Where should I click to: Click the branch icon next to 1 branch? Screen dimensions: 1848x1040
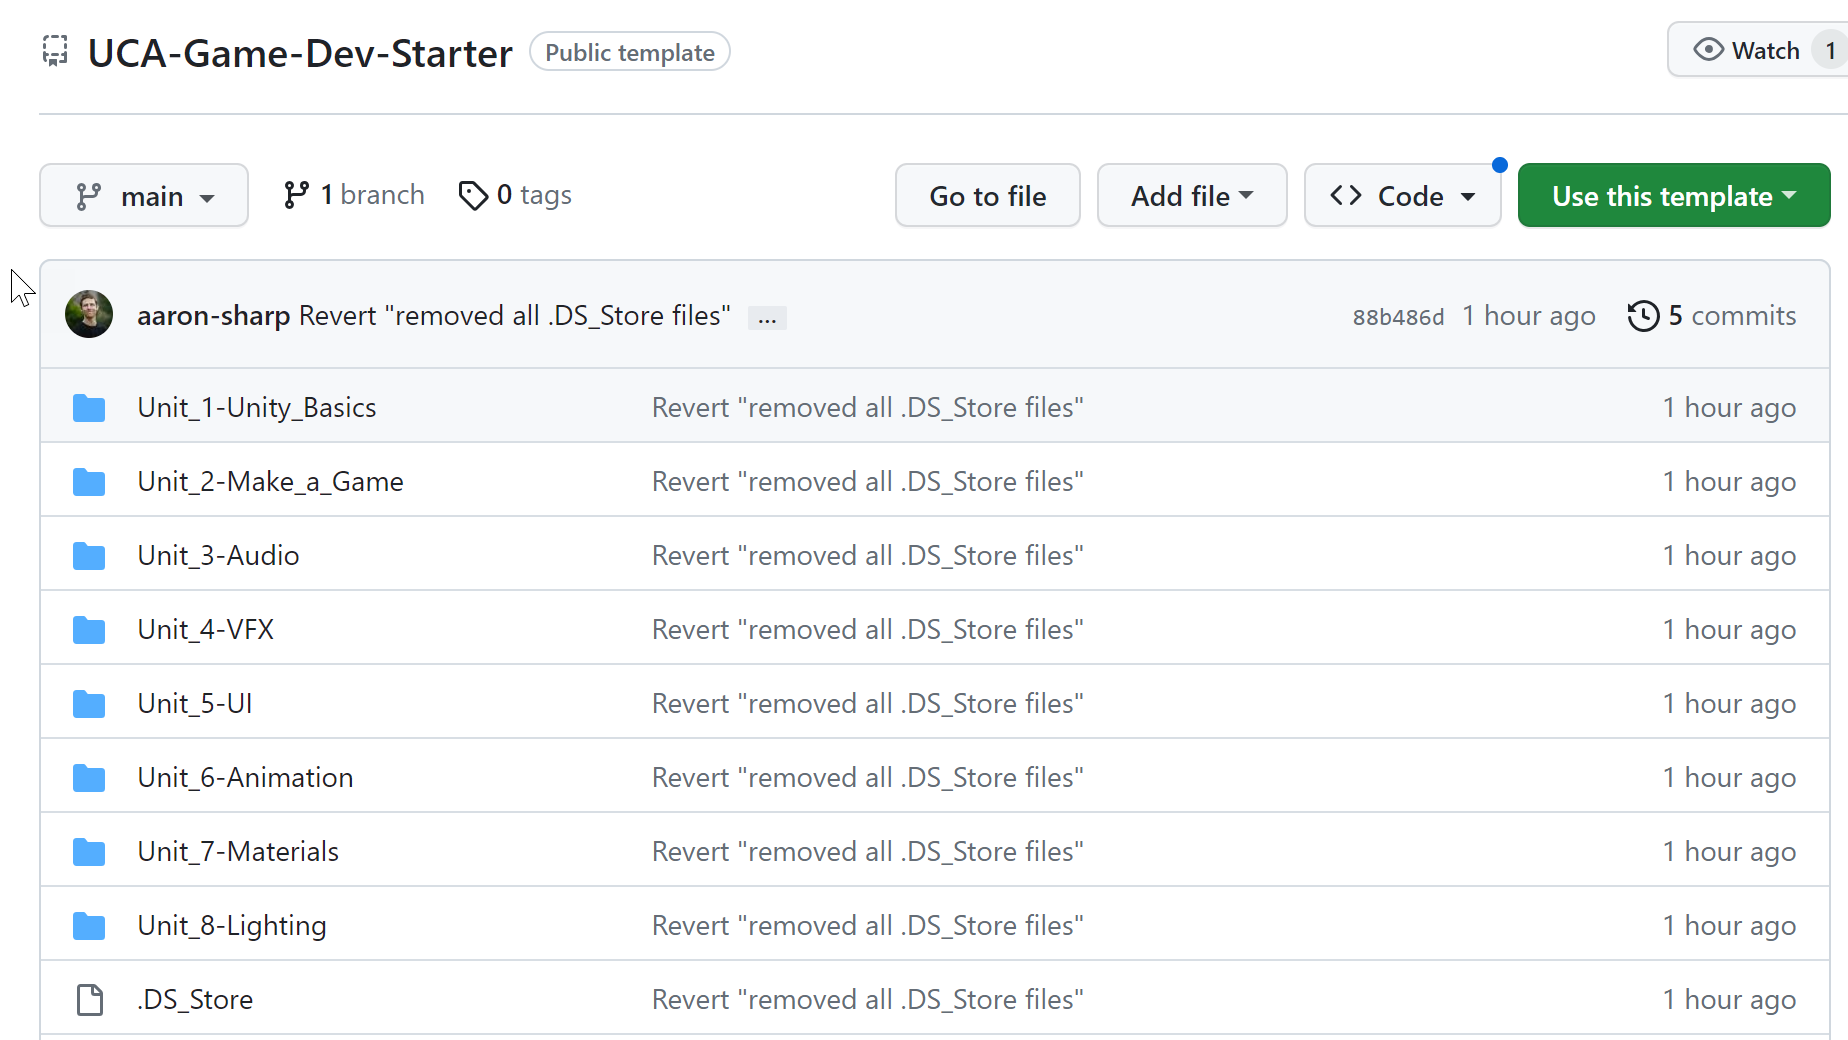(296, 195)
